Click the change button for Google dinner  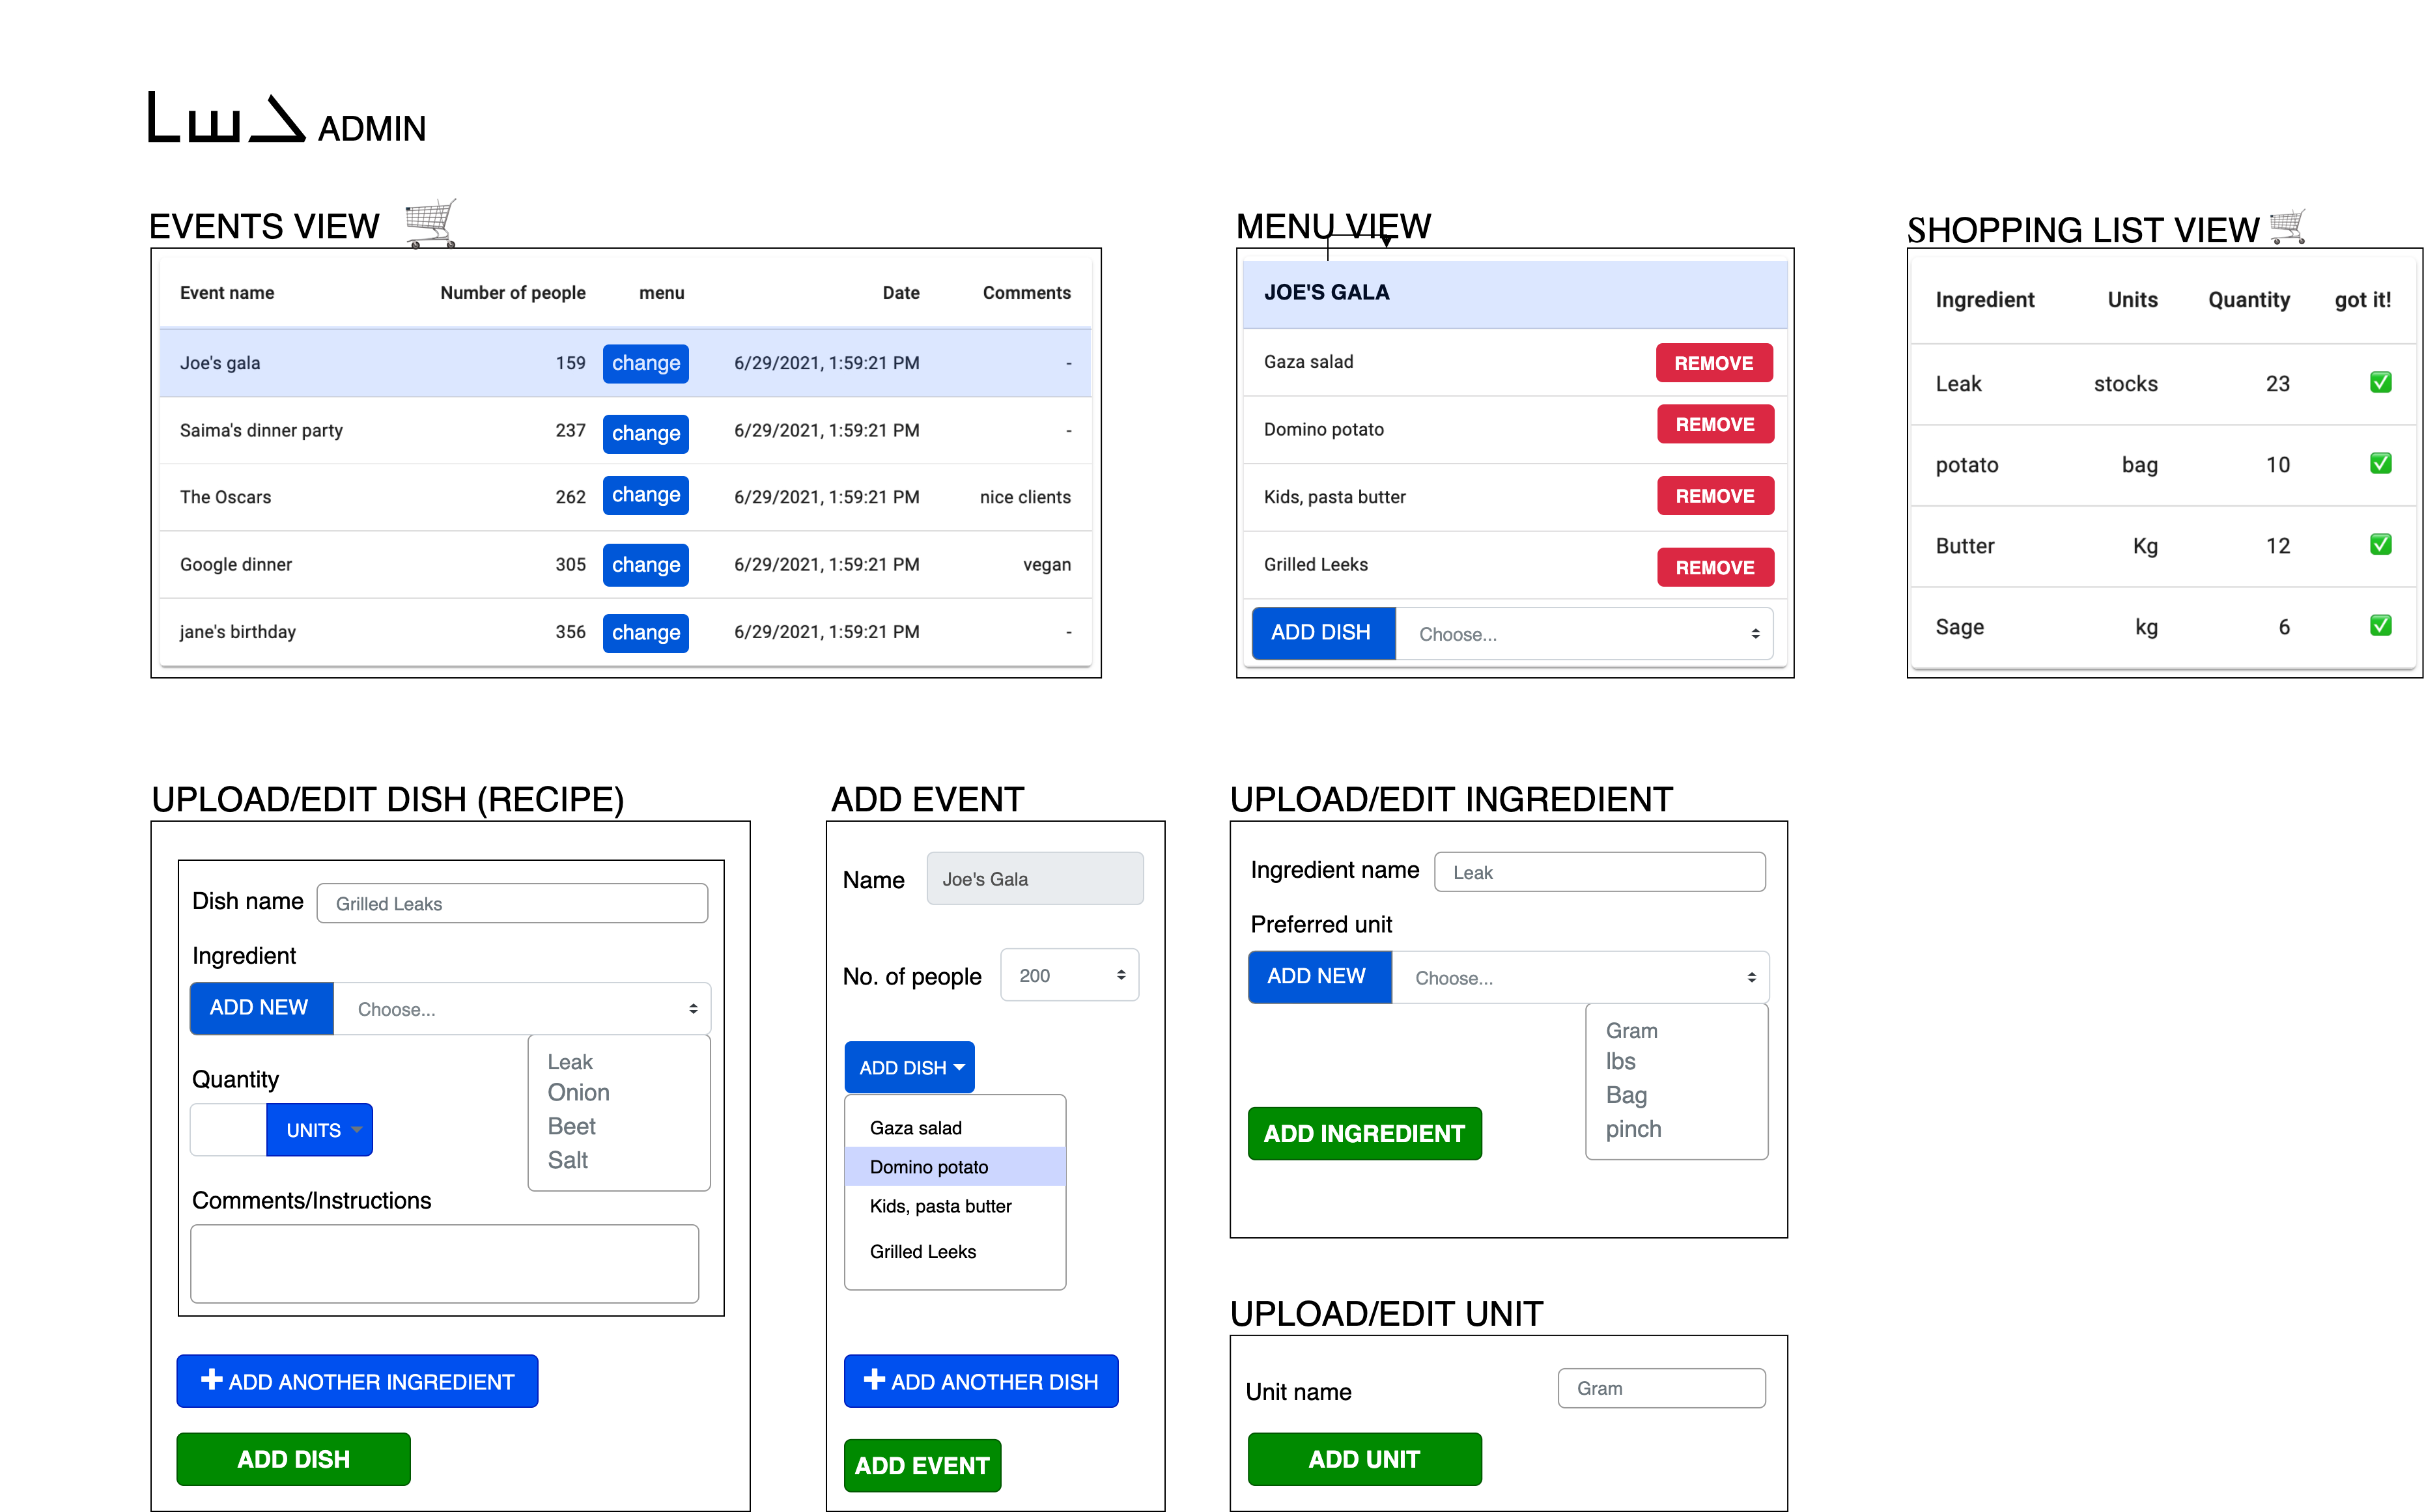645,564
